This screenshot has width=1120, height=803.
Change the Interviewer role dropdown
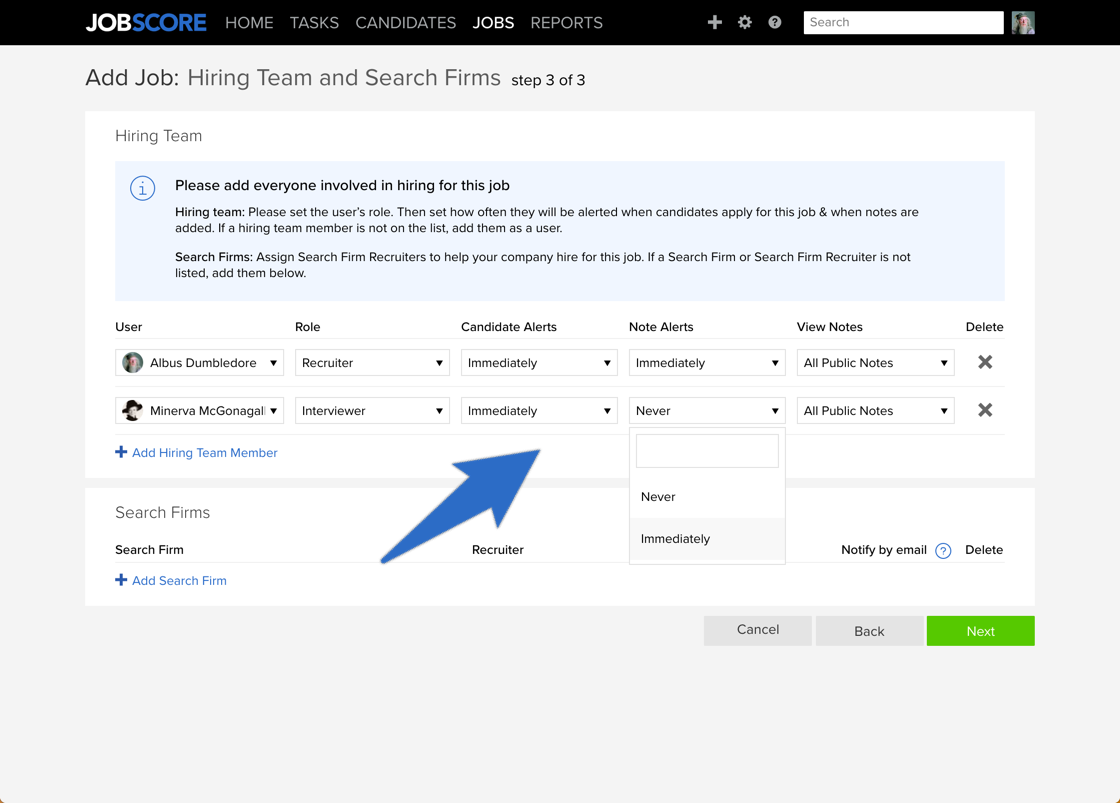(x=372, y=411)
